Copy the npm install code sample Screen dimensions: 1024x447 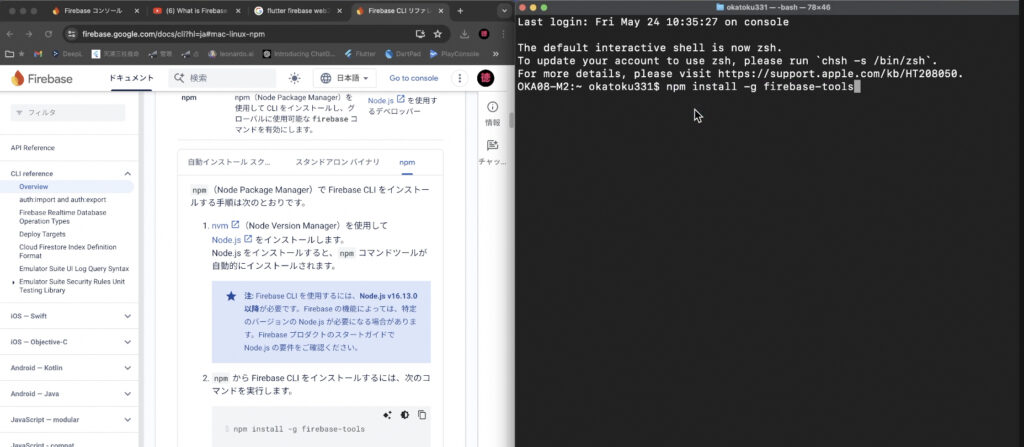point(422,415)
